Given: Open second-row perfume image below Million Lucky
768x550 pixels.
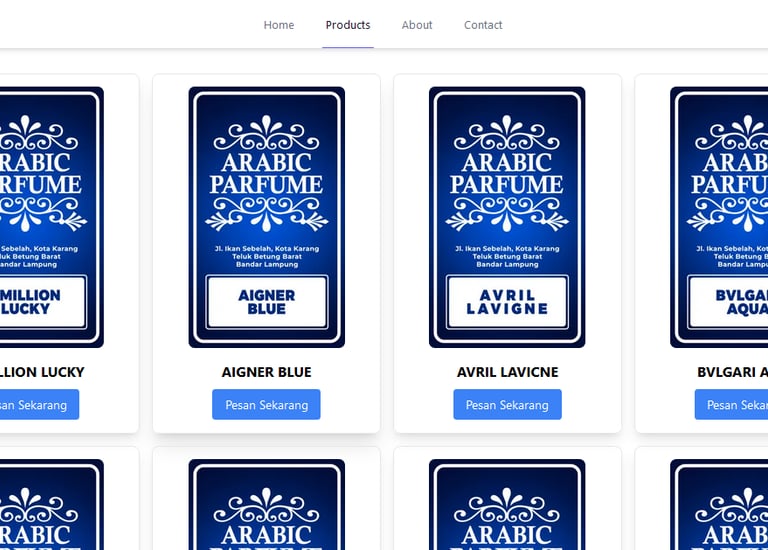Looking at the screenshot, I should (52, 504).
